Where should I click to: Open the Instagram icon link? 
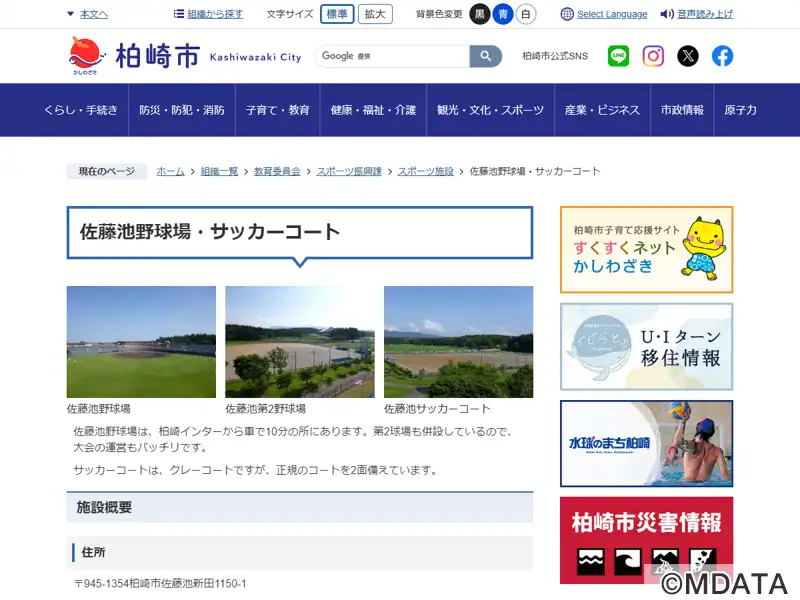click(x=653, y=56)
